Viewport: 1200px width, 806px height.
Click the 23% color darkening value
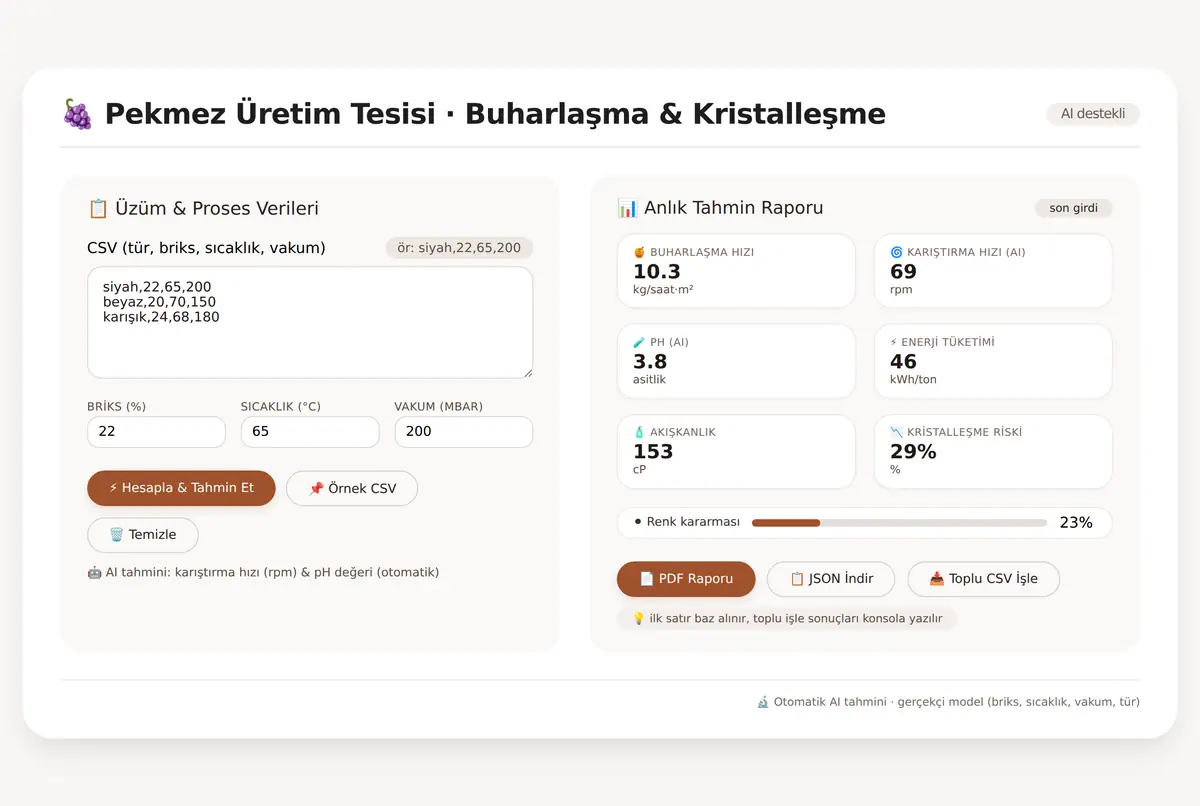coord(1076,523)
